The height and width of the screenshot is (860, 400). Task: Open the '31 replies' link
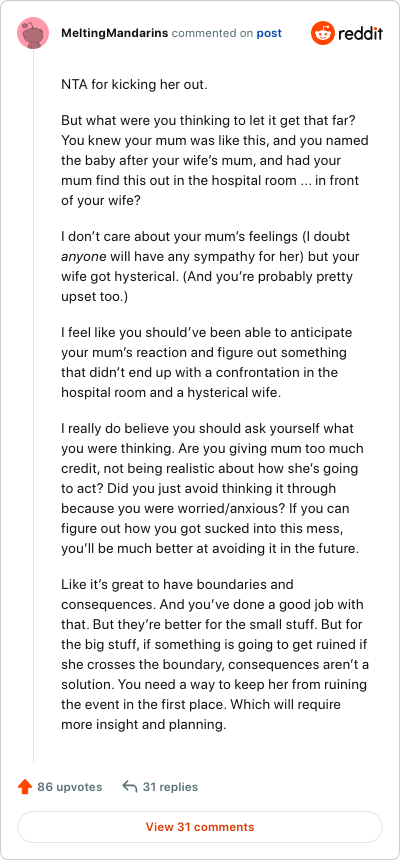click(x=170, y=787)
